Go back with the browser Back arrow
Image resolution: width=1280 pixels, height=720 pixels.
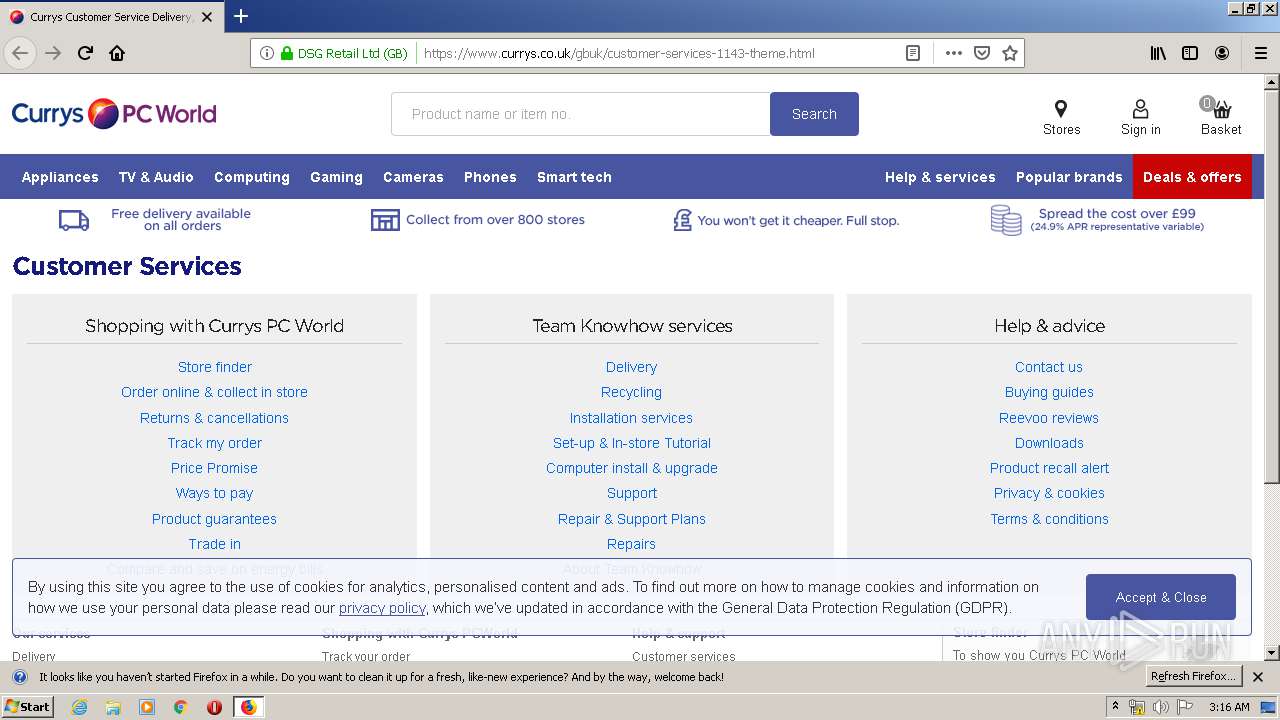(20, 53)
